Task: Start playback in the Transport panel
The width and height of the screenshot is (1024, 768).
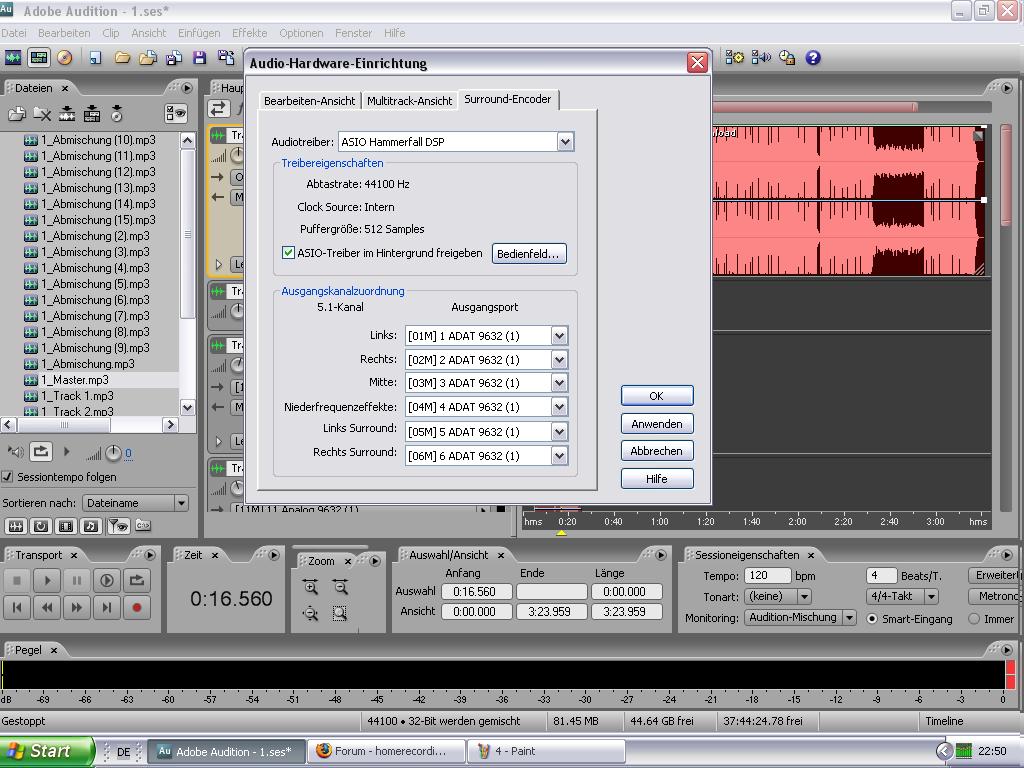Action: (x=47, y=580)
